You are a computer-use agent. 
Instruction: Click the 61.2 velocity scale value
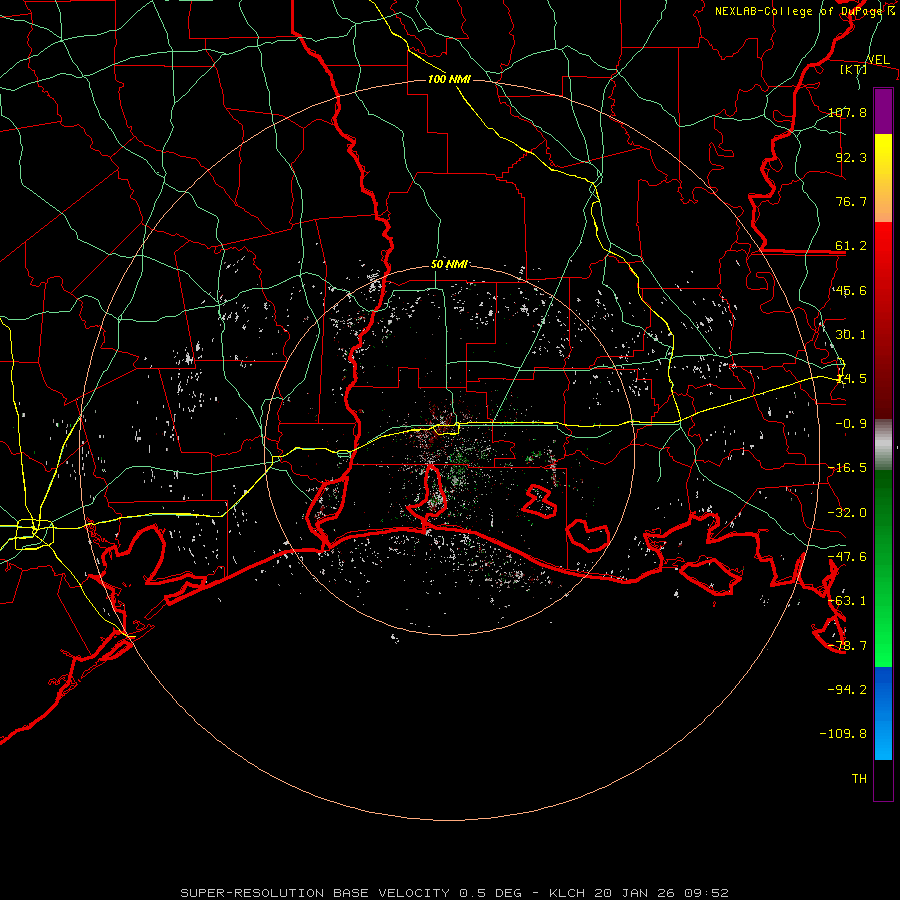tap(851, 246)
